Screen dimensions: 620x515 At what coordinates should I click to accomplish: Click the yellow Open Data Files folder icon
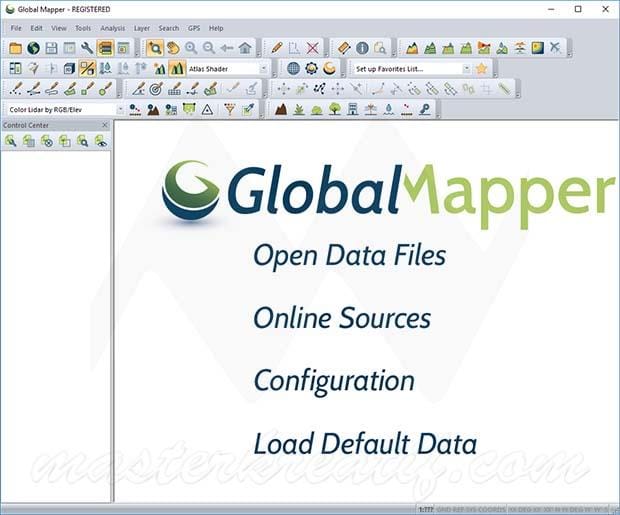point(15,48)
